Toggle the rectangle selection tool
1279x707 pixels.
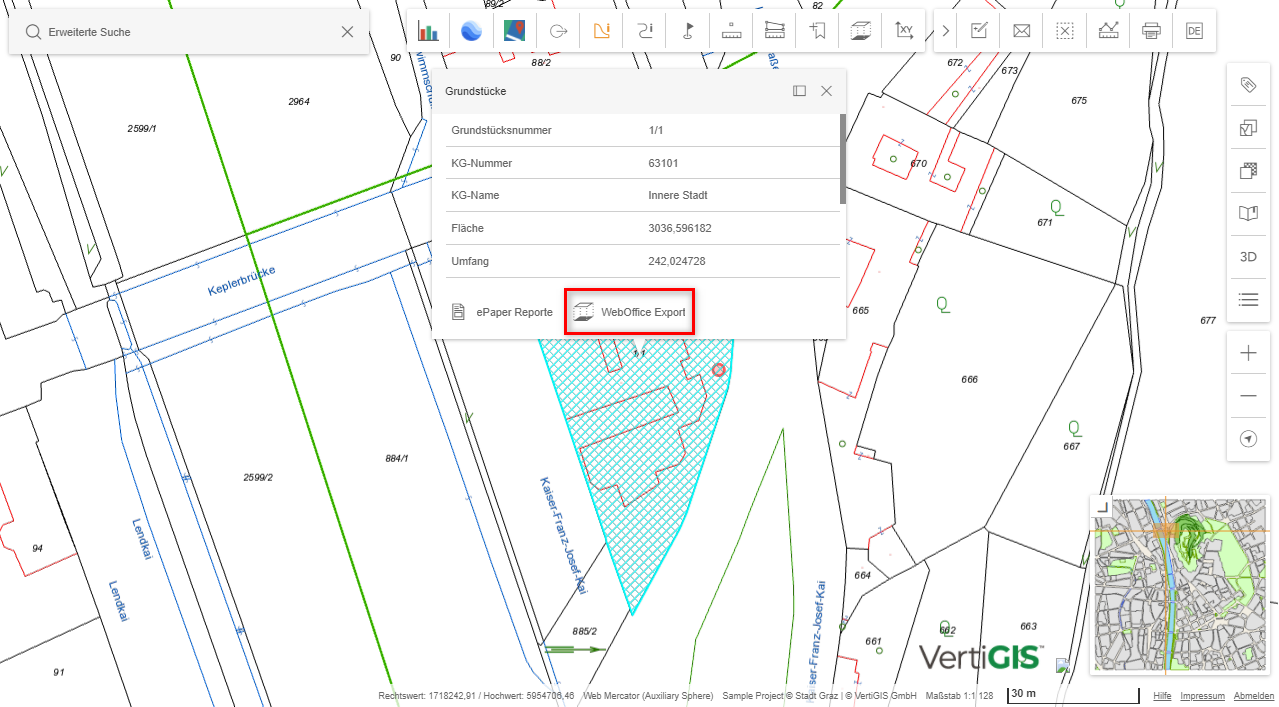click(1064, 30)
